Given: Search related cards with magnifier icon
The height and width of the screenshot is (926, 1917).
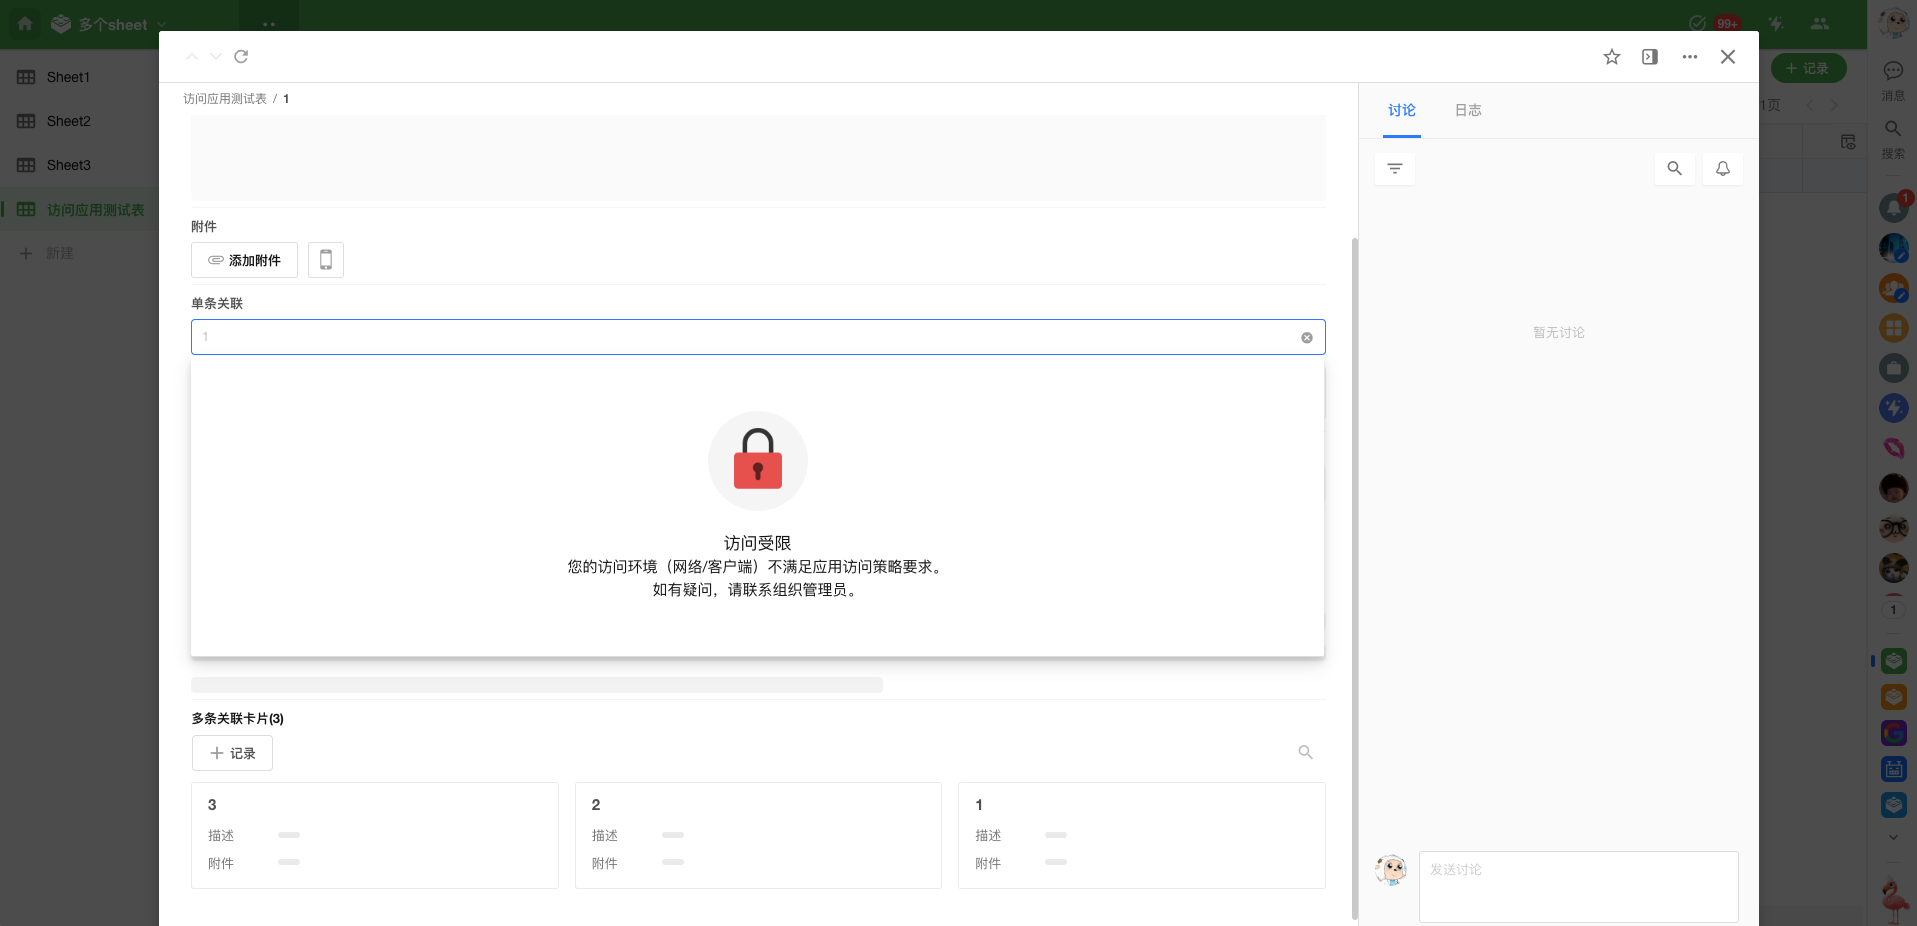Looking at the screenshot, I should point(1305,752).
